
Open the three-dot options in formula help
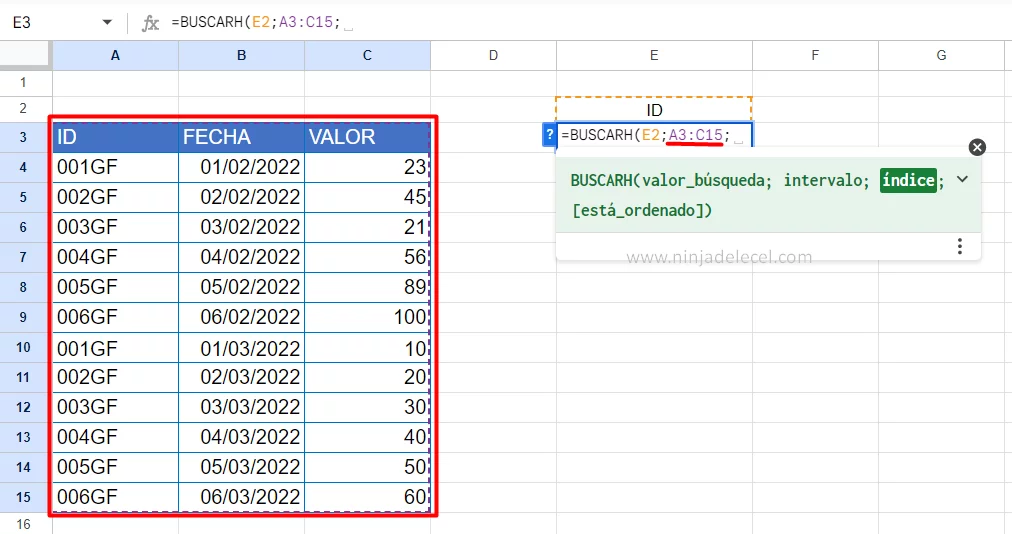(960, 246)
